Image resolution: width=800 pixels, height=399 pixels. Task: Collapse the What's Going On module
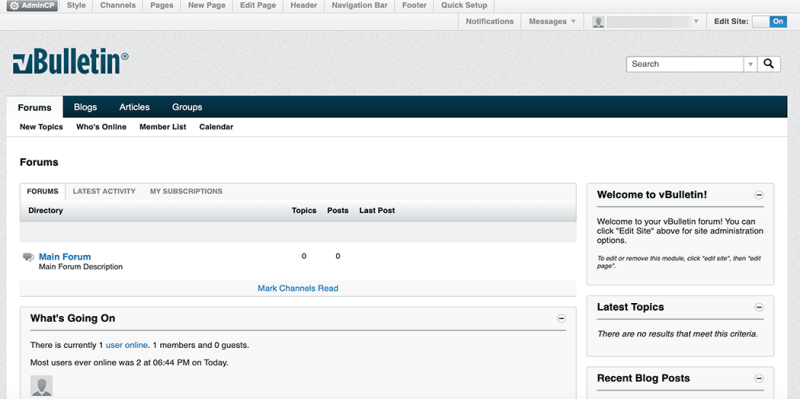561,318
